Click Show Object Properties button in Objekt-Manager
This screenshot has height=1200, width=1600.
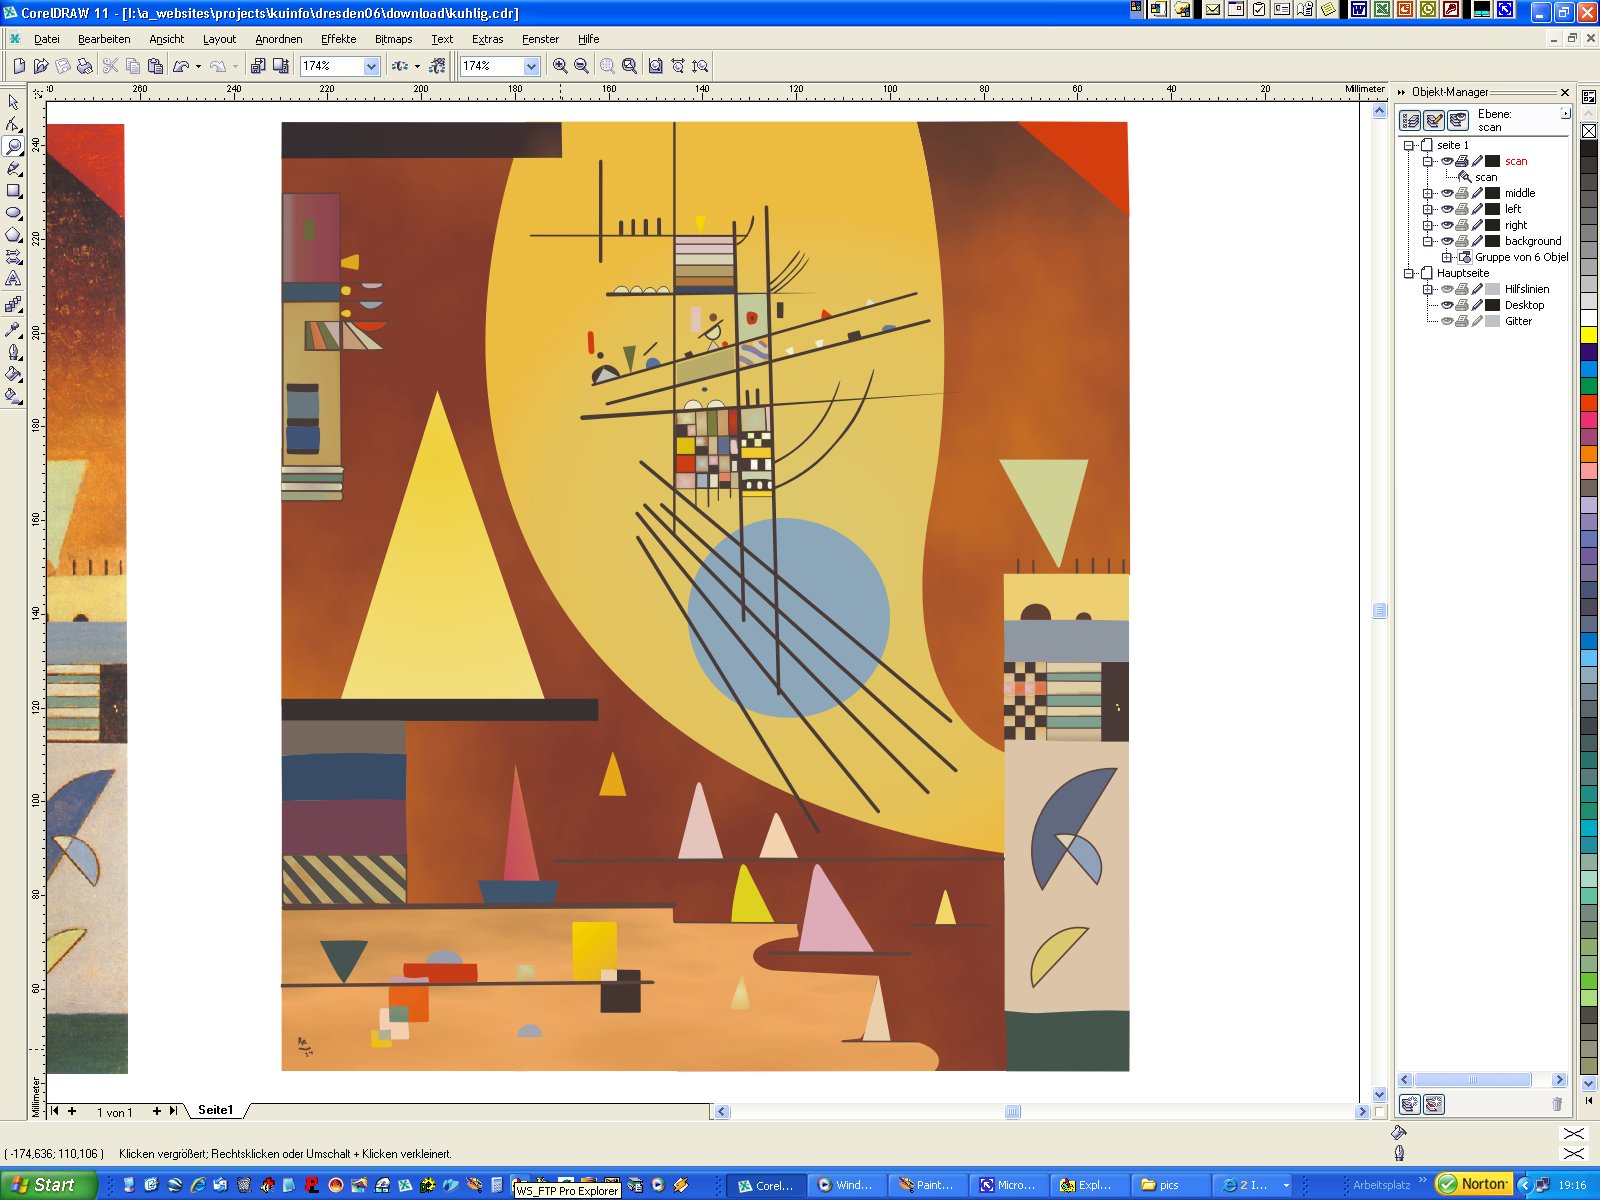tap(1410, 120)
